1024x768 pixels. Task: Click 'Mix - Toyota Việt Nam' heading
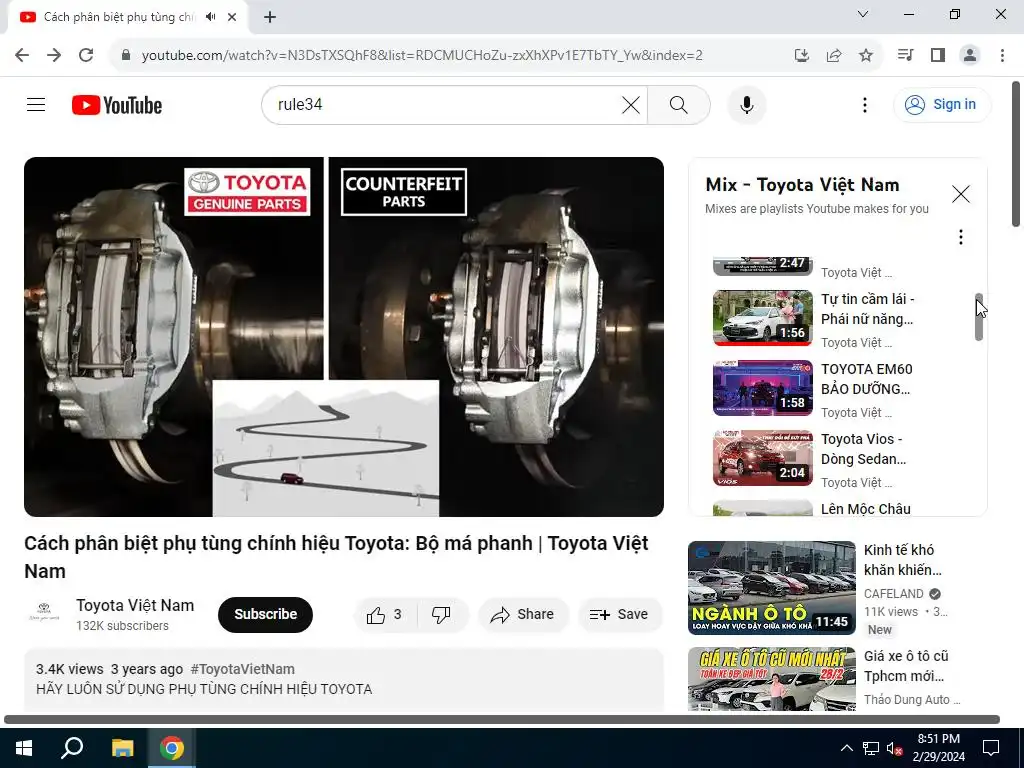coord(802,185)
